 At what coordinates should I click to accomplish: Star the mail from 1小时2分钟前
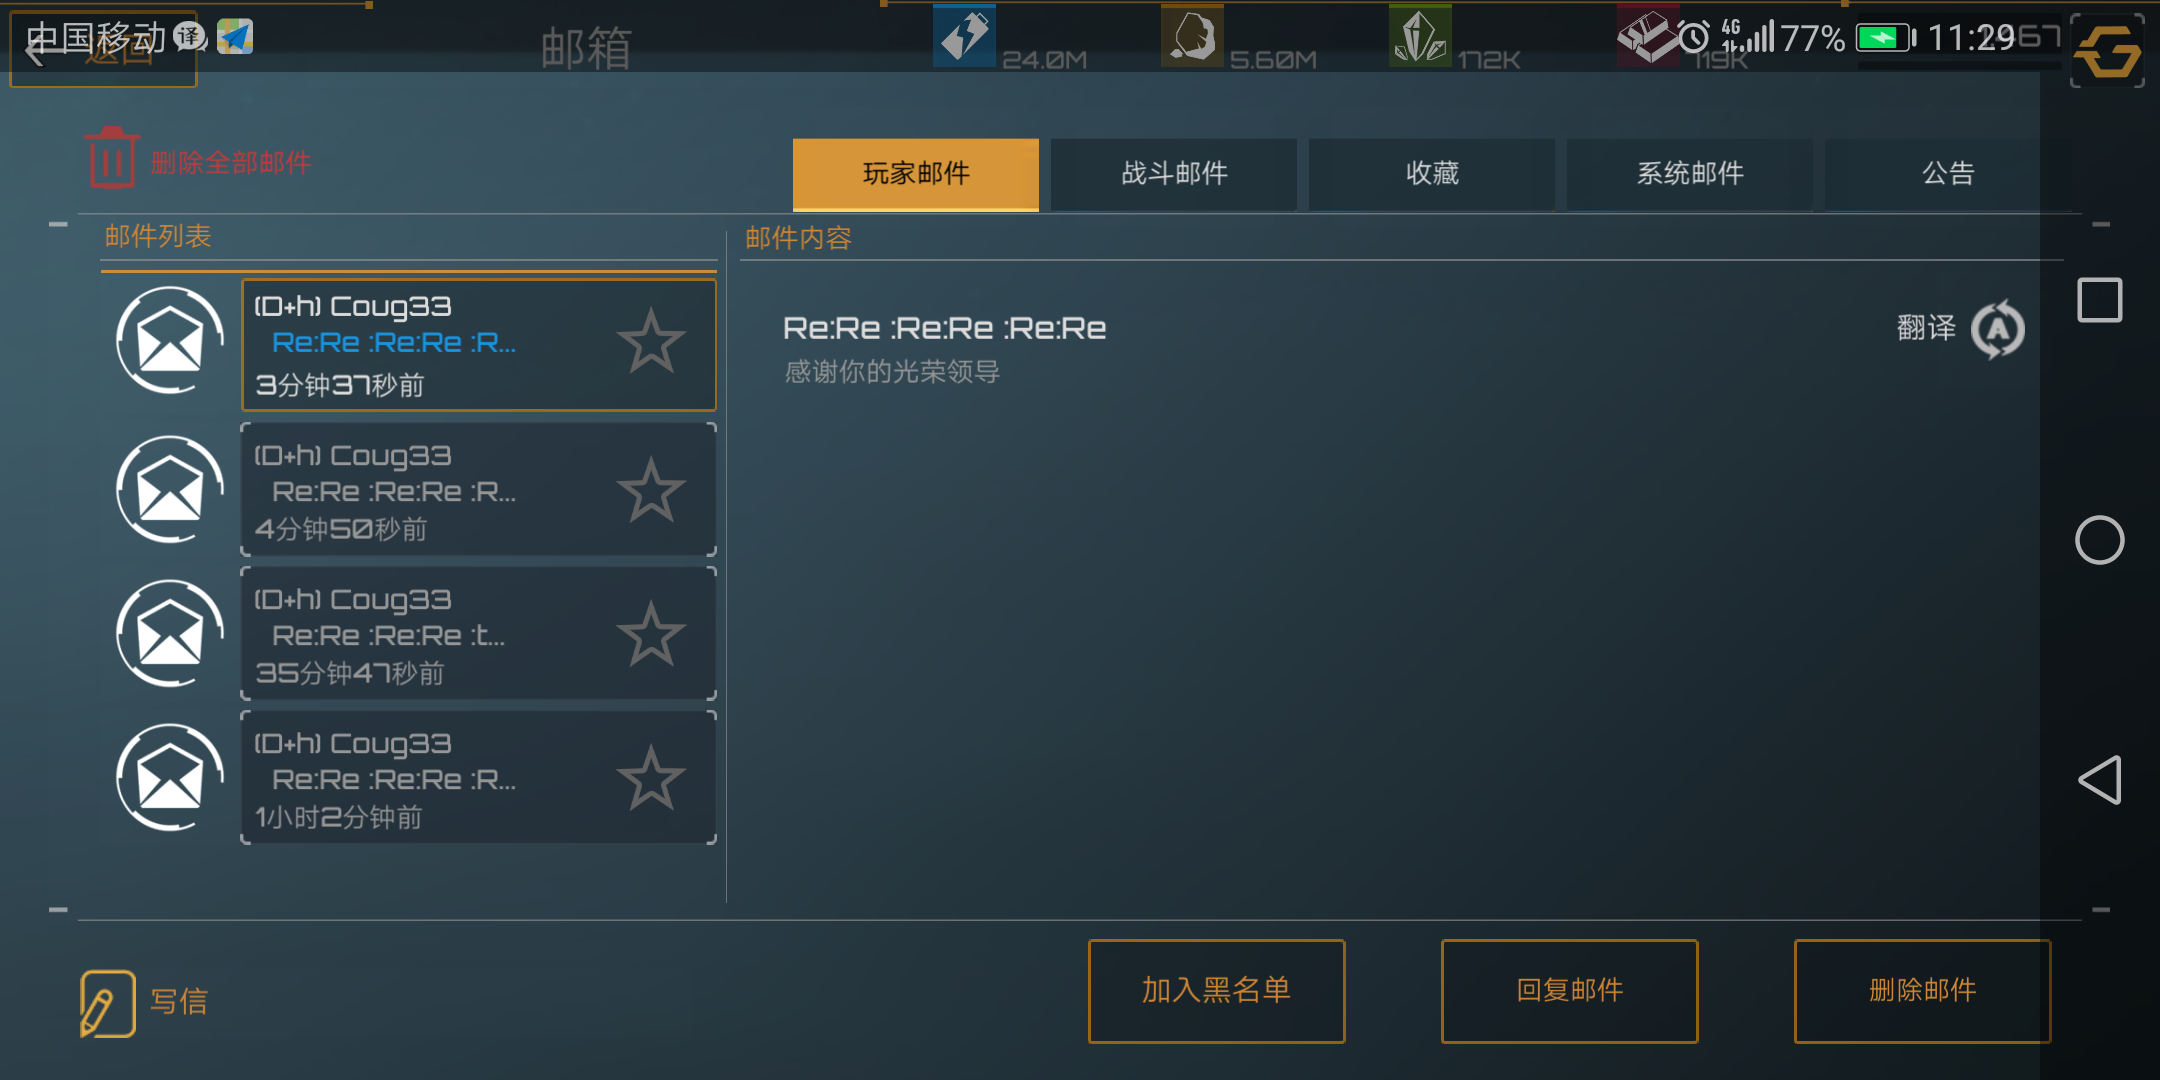click(651, 778)
